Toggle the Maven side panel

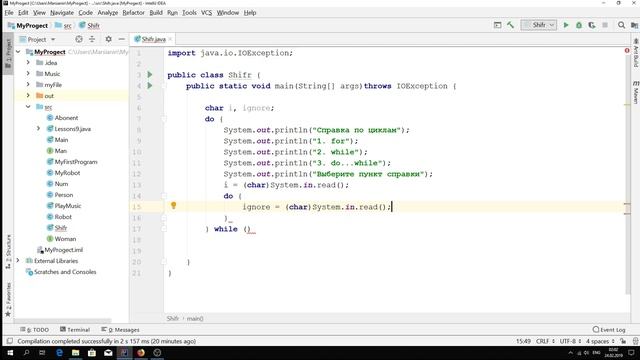coord(636,92)
